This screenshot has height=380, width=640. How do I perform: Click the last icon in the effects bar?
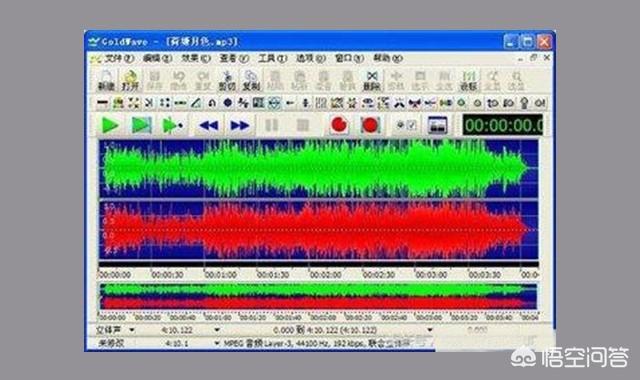(x=540, y=103)
